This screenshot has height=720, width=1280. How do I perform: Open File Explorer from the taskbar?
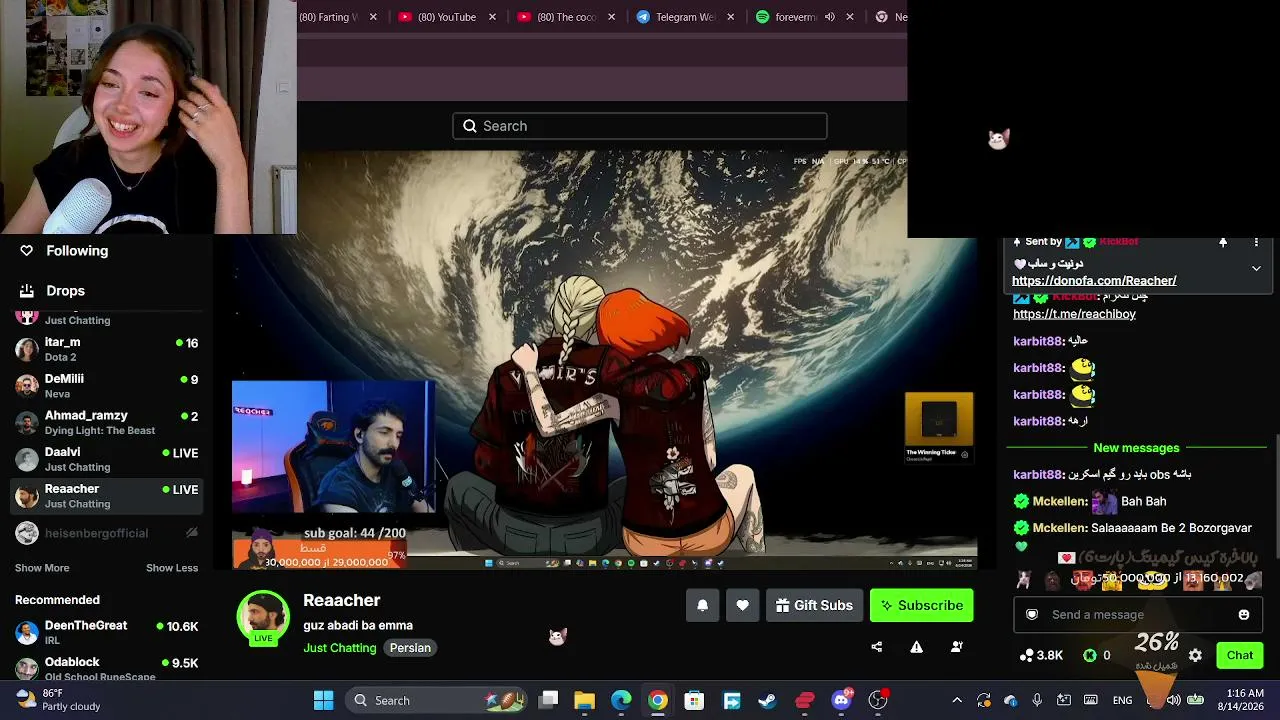[x=585, y=700]
